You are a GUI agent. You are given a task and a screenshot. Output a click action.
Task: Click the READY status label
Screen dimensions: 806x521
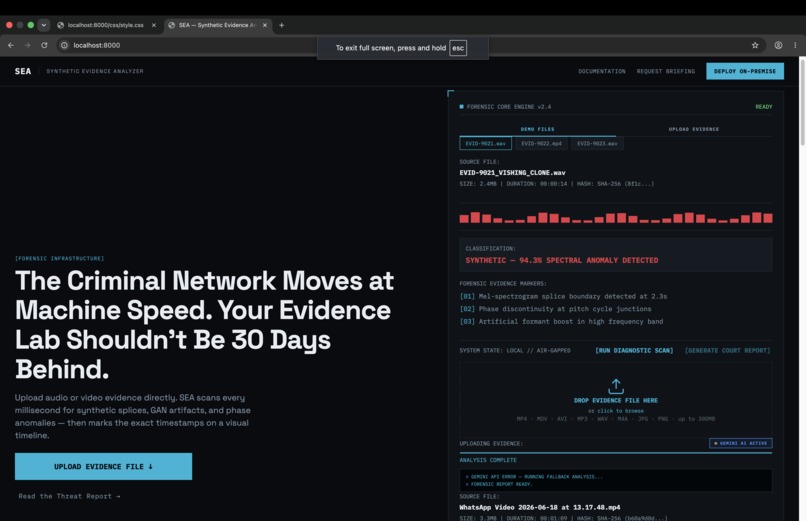tap(764, 107)
